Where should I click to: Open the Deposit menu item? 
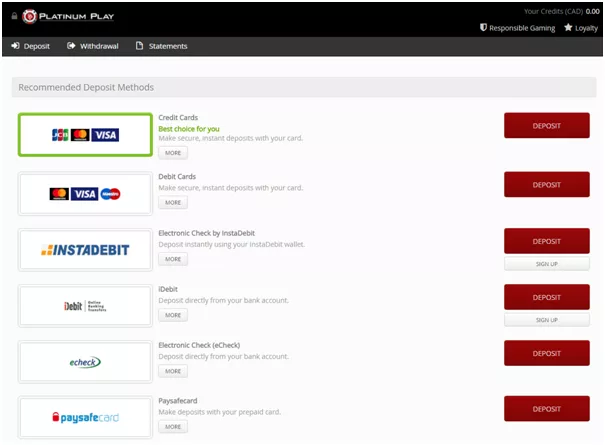click(x=30, y=46)
